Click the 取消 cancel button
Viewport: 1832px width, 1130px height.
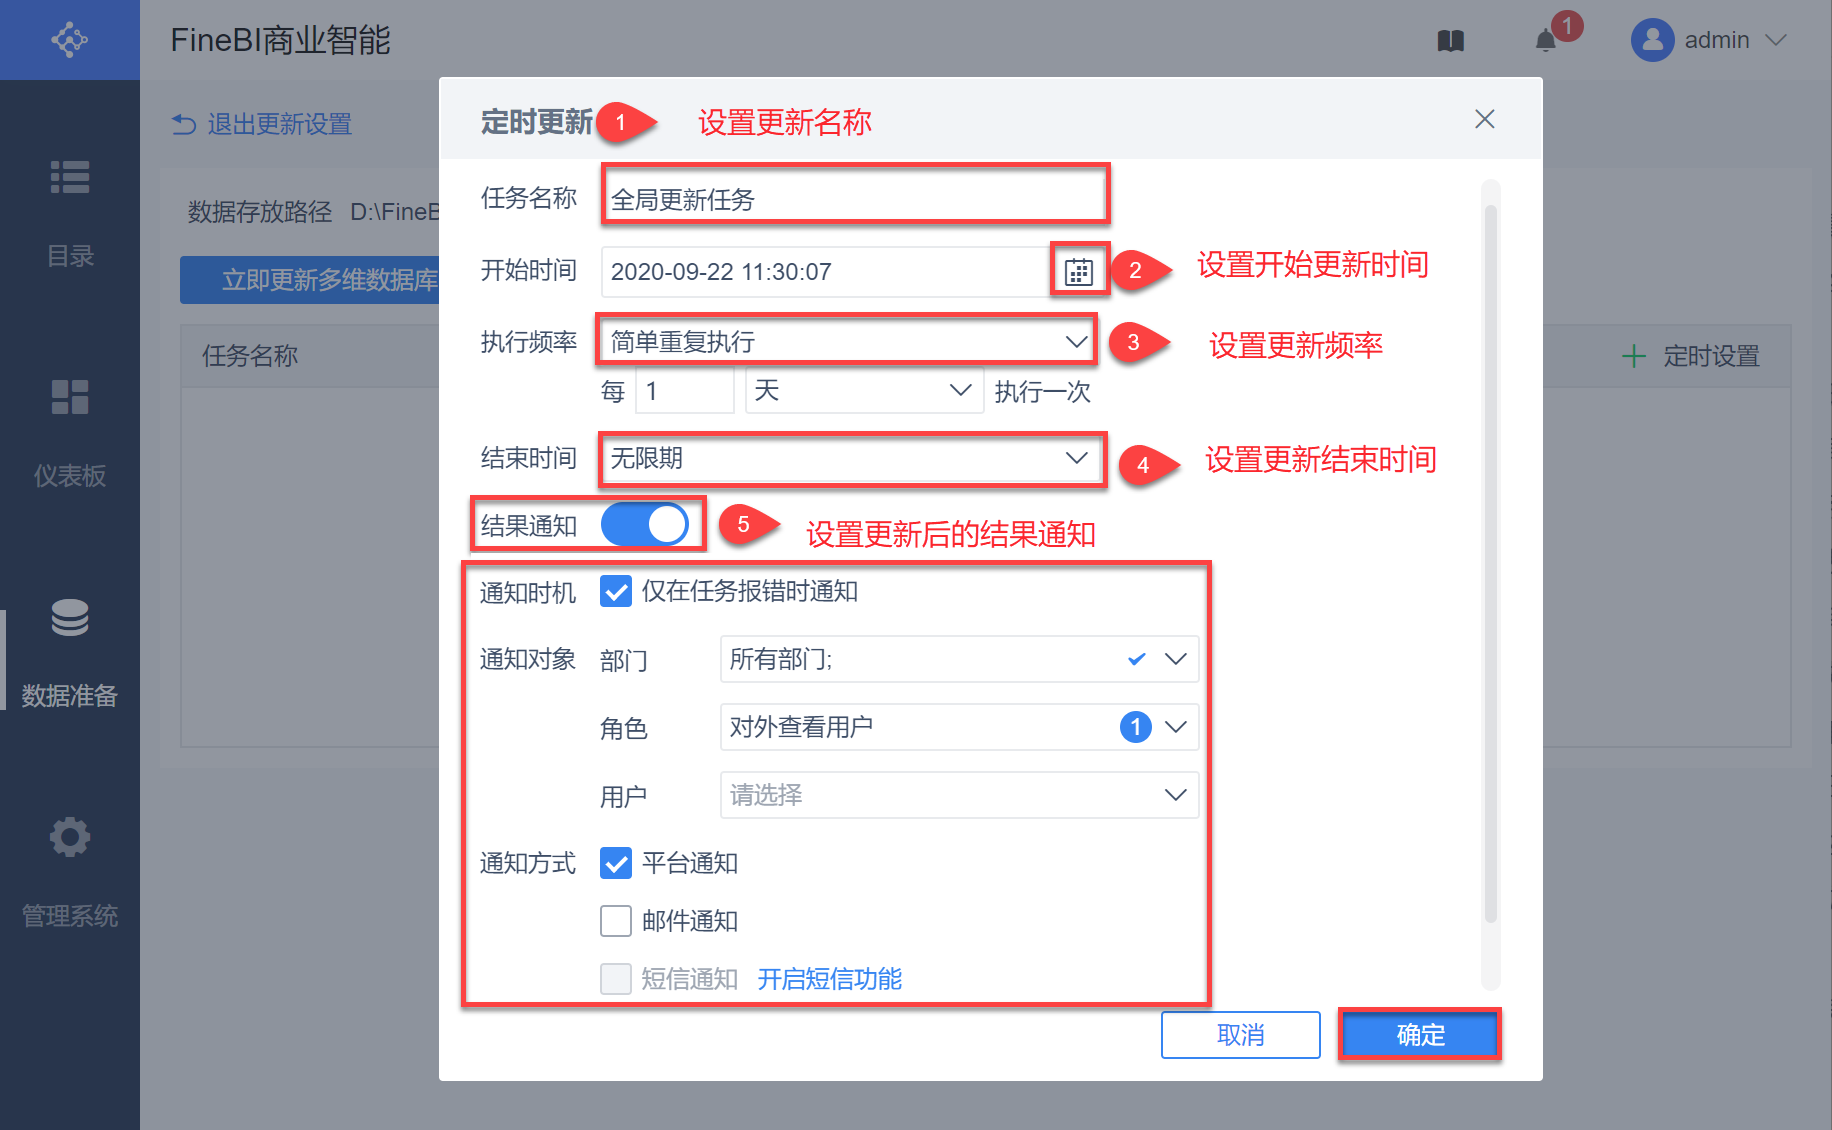(1241, 1034)
